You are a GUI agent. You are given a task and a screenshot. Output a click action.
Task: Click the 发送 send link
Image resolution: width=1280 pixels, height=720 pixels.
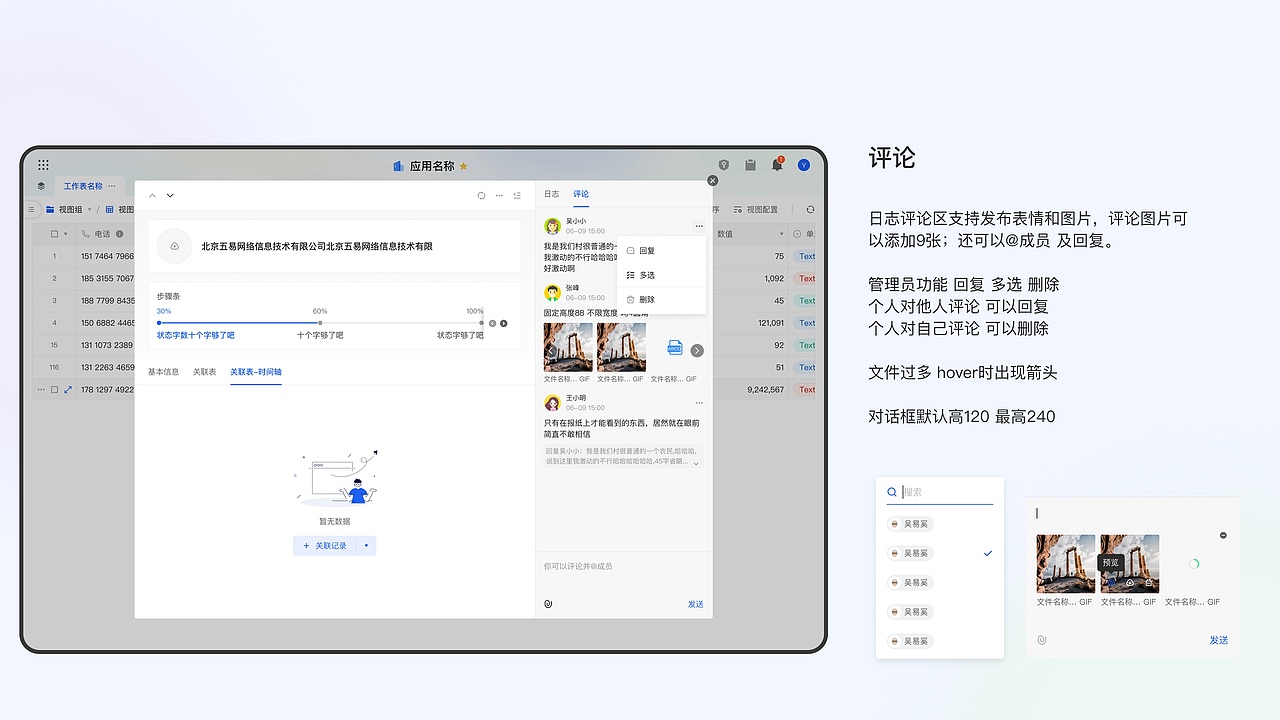(x=695, y=603)
